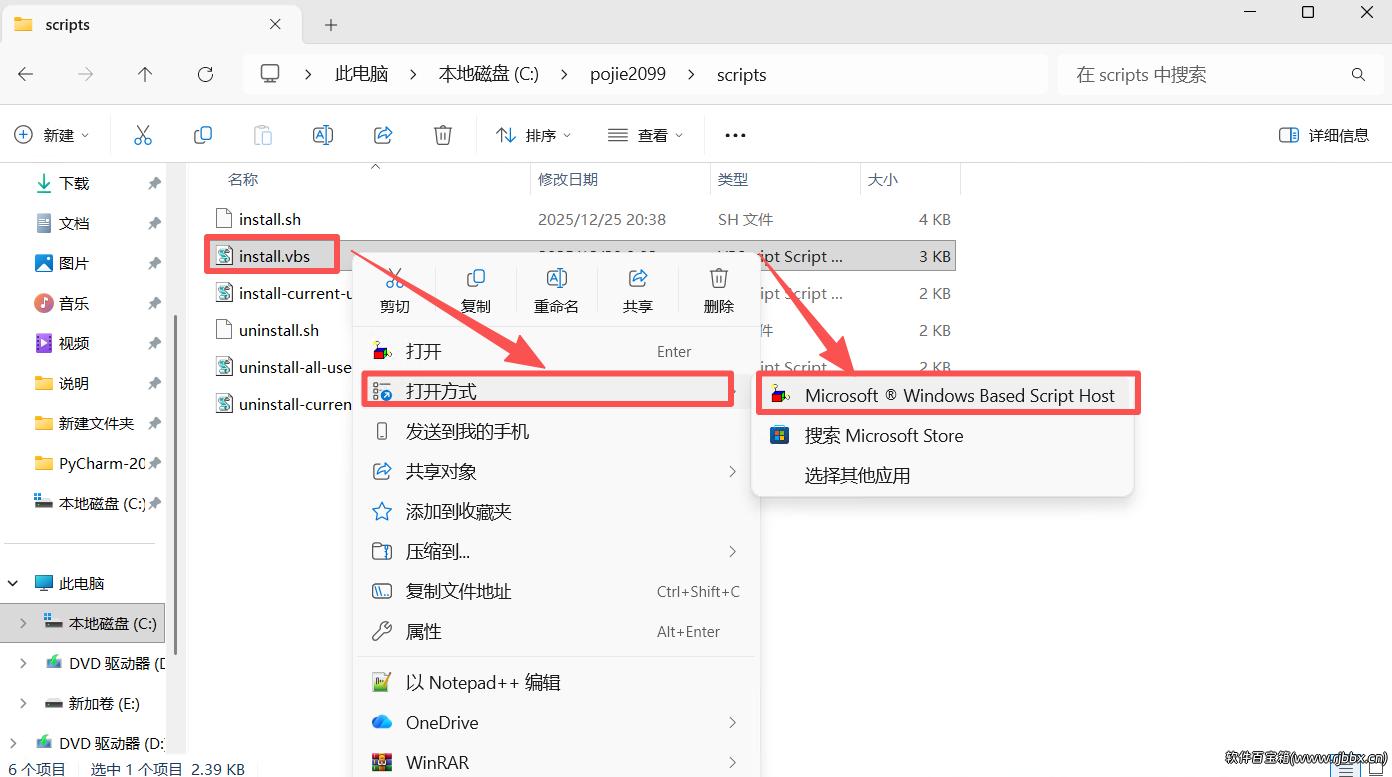Select 搜索 Microsoft Store in submenu
This screenshot has height=777, width=1392.
pos(943,435)
